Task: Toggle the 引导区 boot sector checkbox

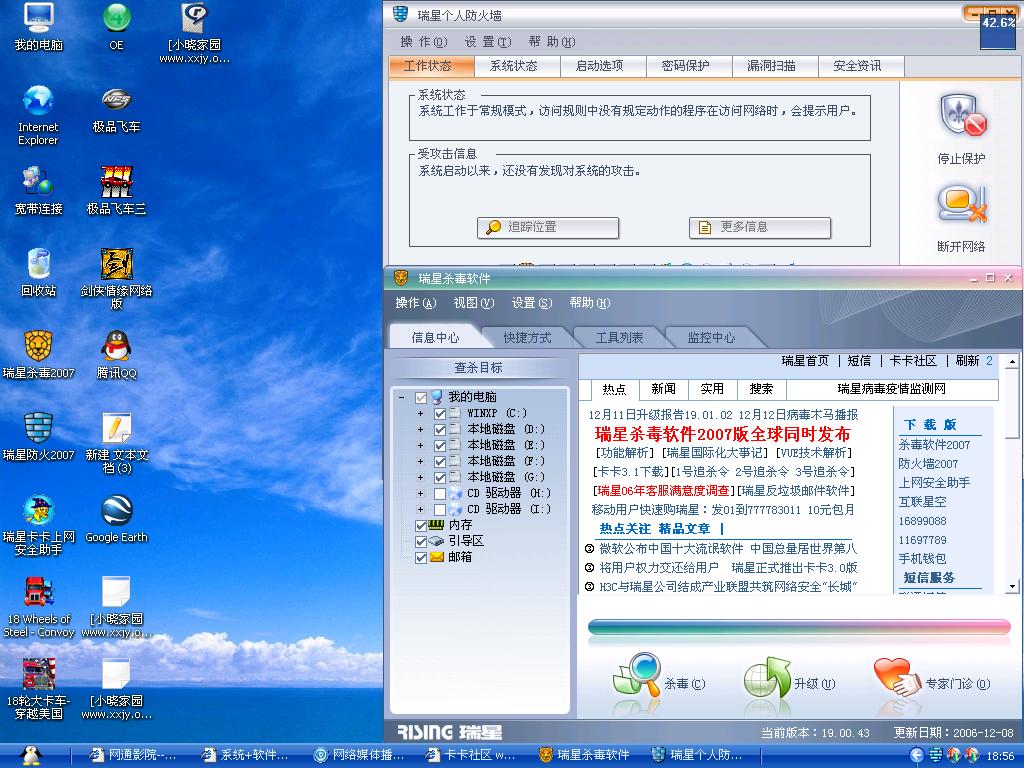Action: point(421,541)
